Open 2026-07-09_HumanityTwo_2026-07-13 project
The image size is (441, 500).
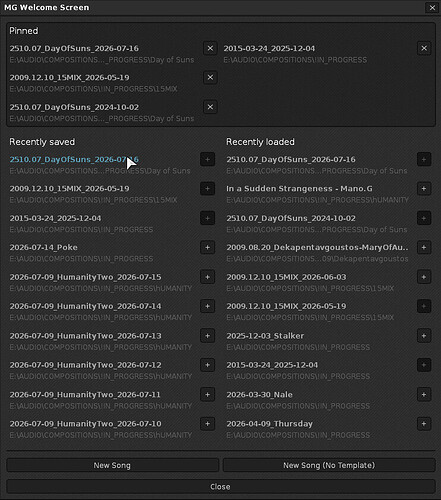coord(85,336)
